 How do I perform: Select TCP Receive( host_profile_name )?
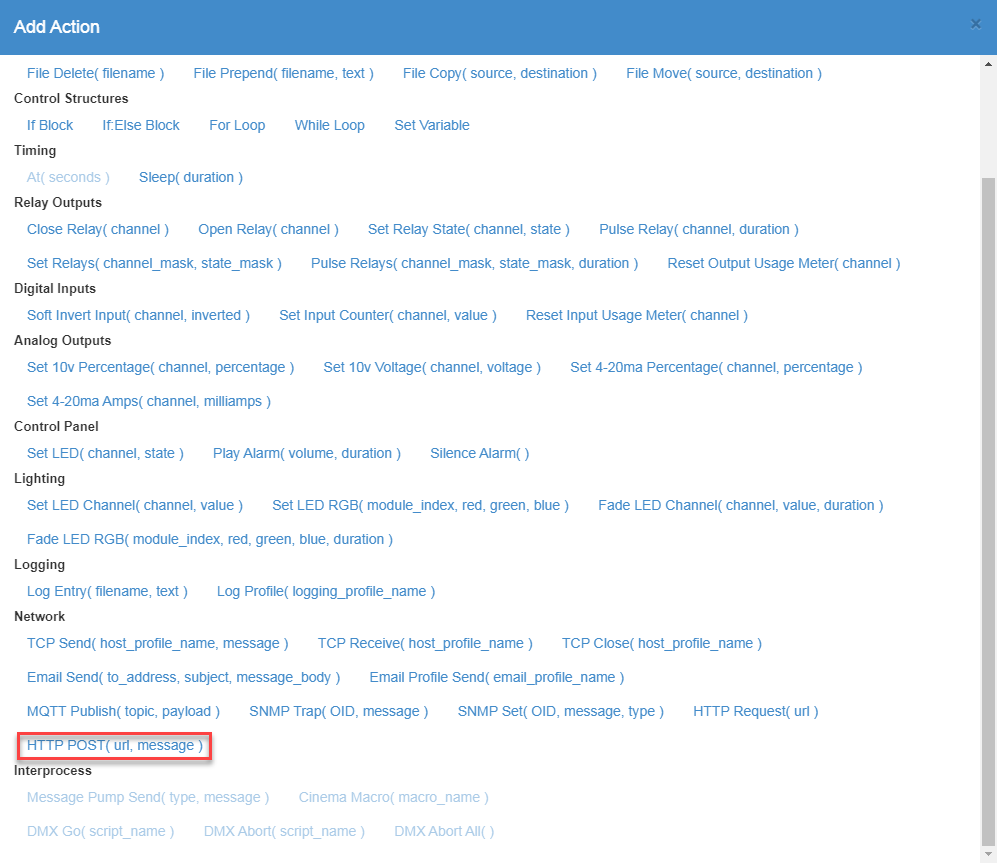tap(425, 644)
